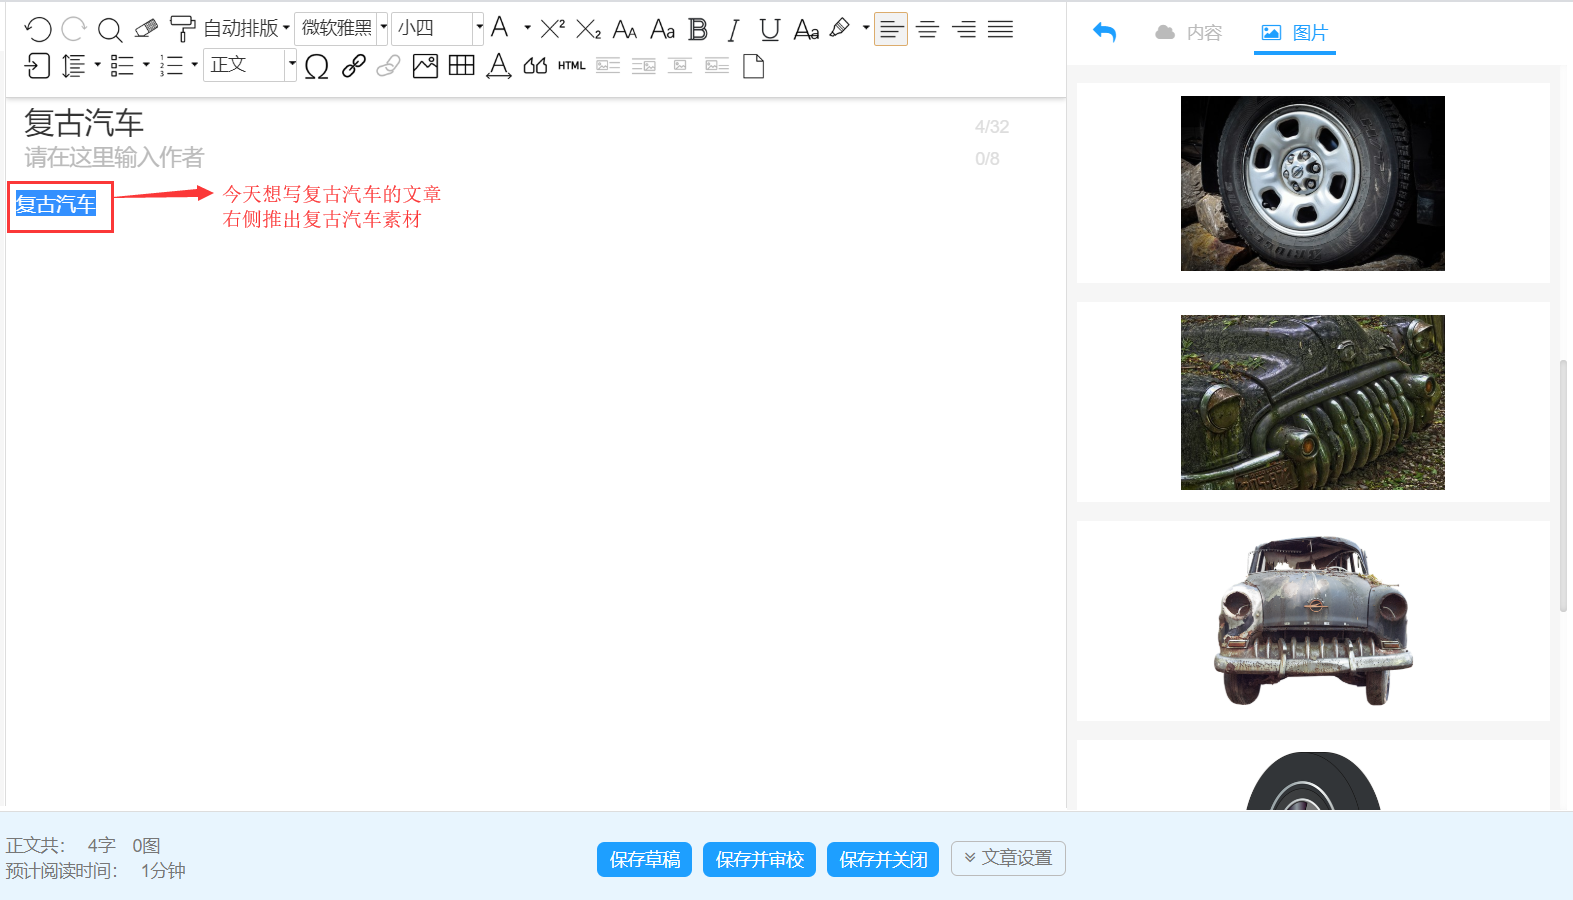Viewport: 1573px width, 900px height.
Task: Center align the text
Action: pos(928,29)
